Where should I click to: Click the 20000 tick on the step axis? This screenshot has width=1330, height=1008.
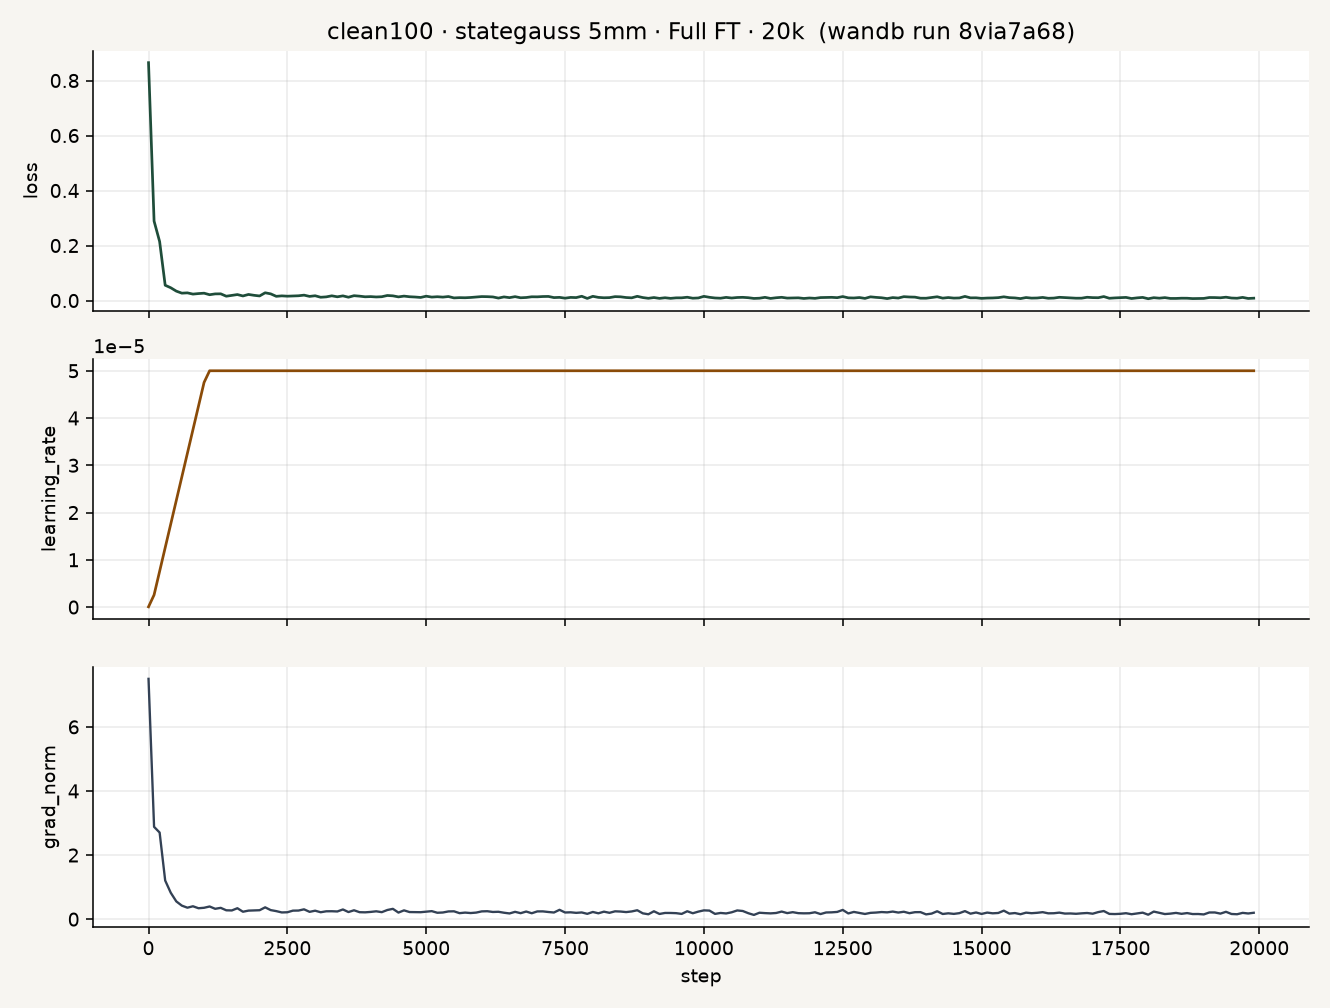click(1259, 947)
